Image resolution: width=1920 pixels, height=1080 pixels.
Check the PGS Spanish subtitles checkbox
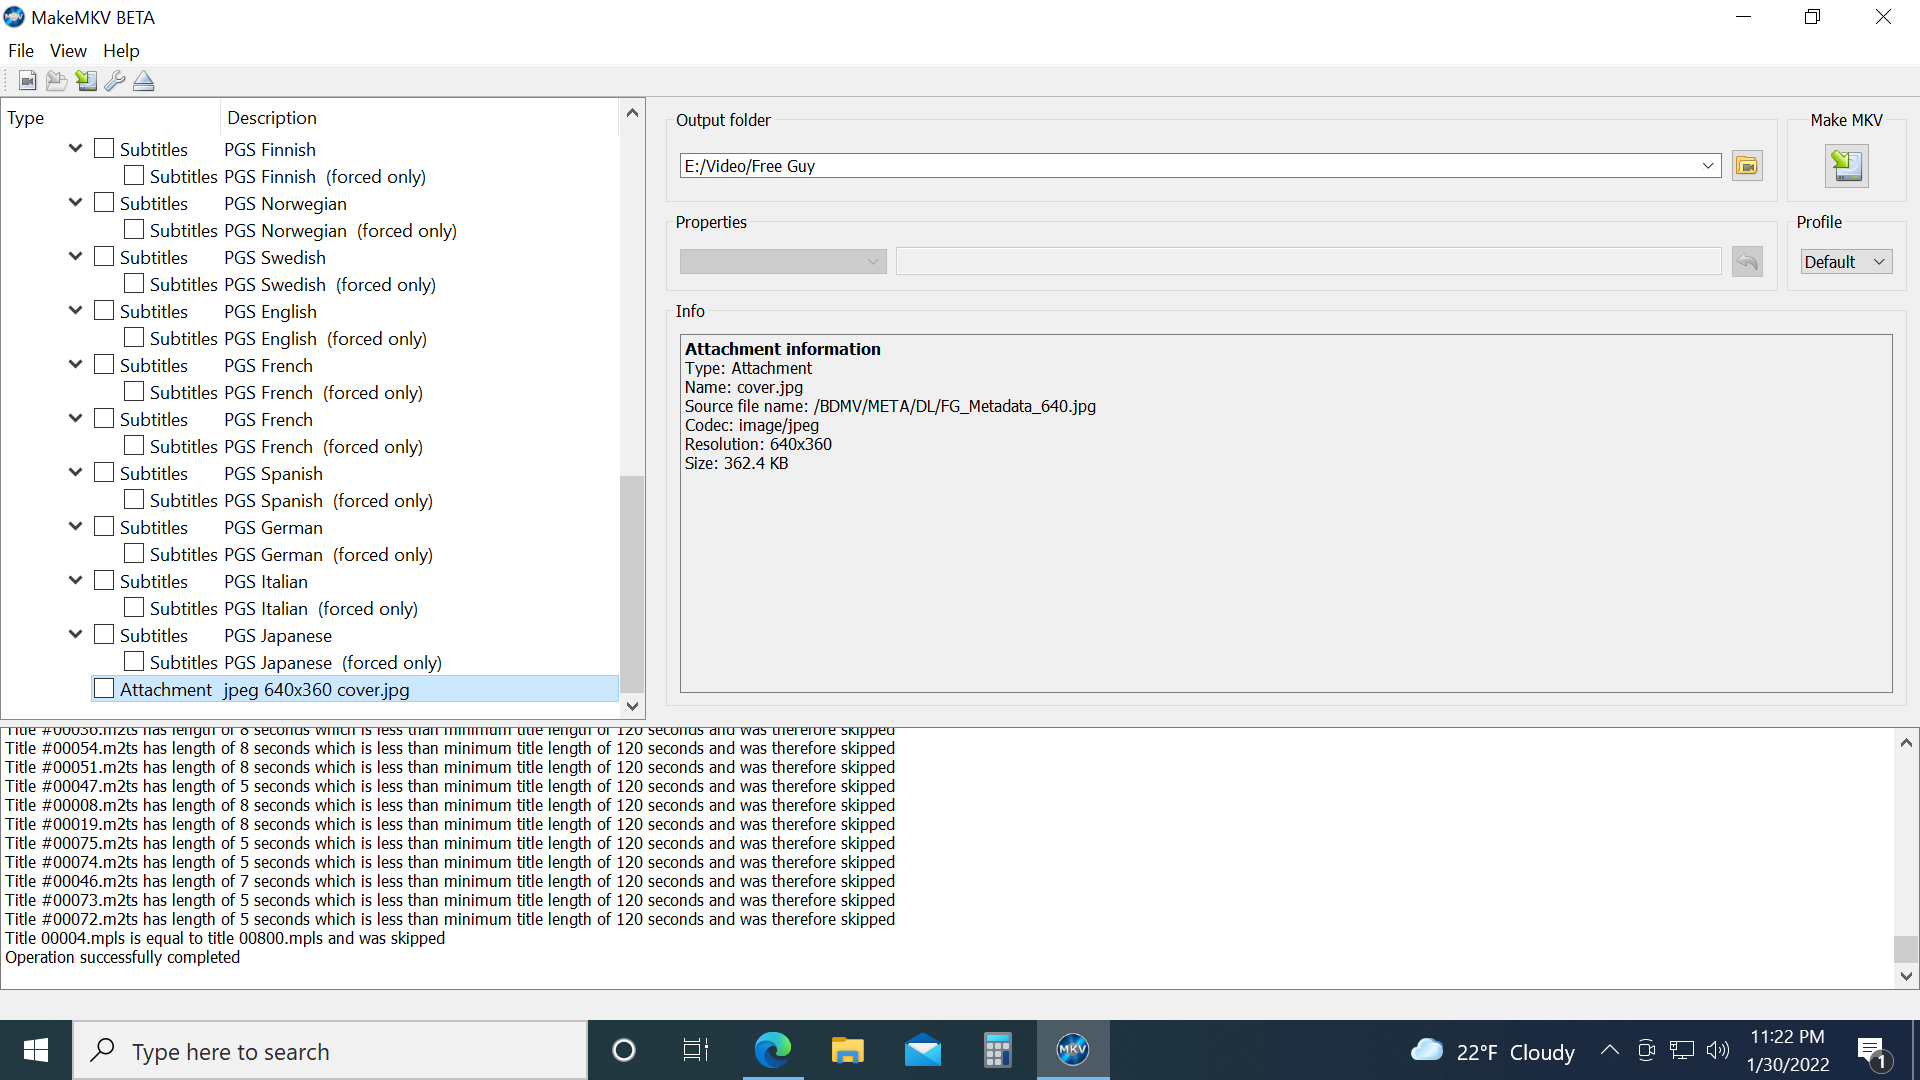[x=104, y=472]
